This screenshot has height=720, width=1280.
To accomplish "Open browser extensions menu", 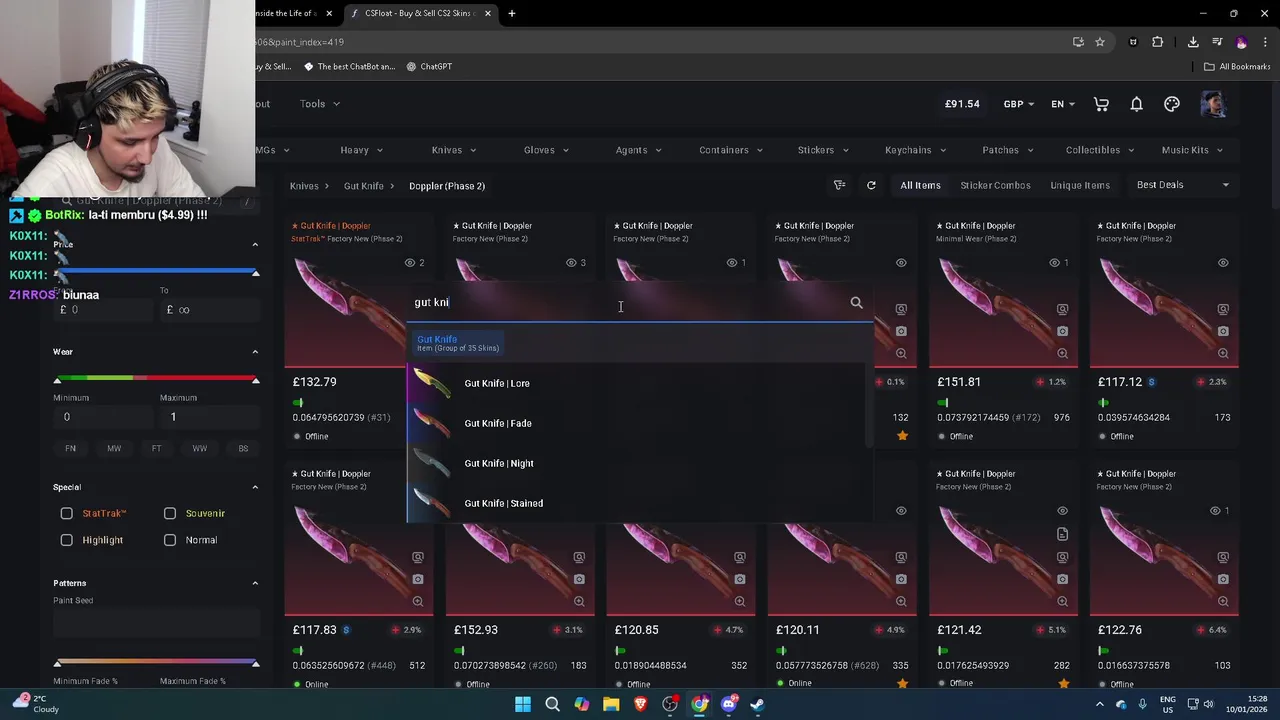I will click(x=1158, y=42).
